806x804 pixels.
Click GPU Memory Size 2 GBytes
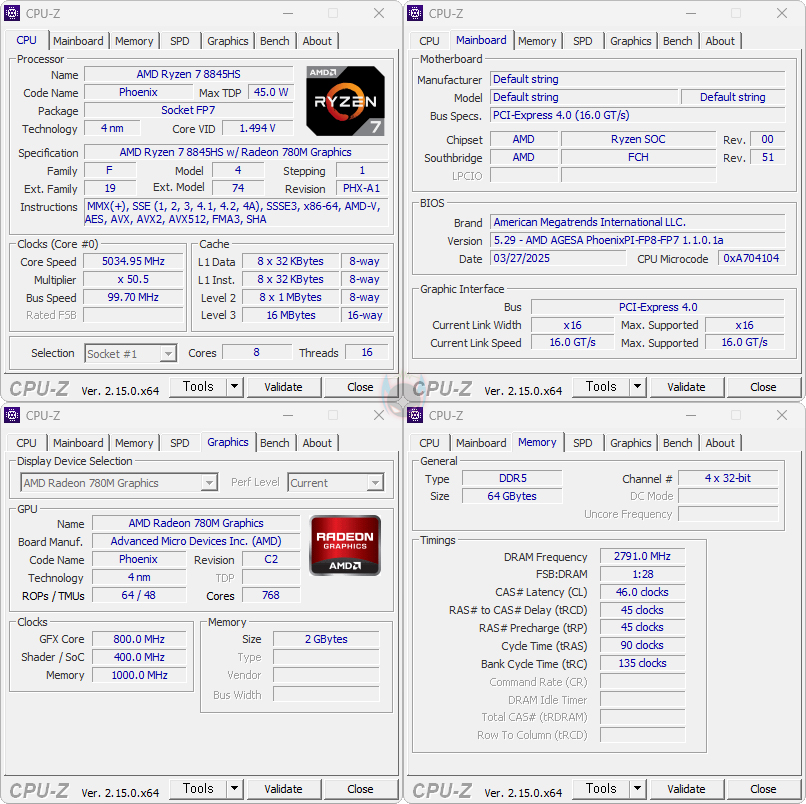326,639
